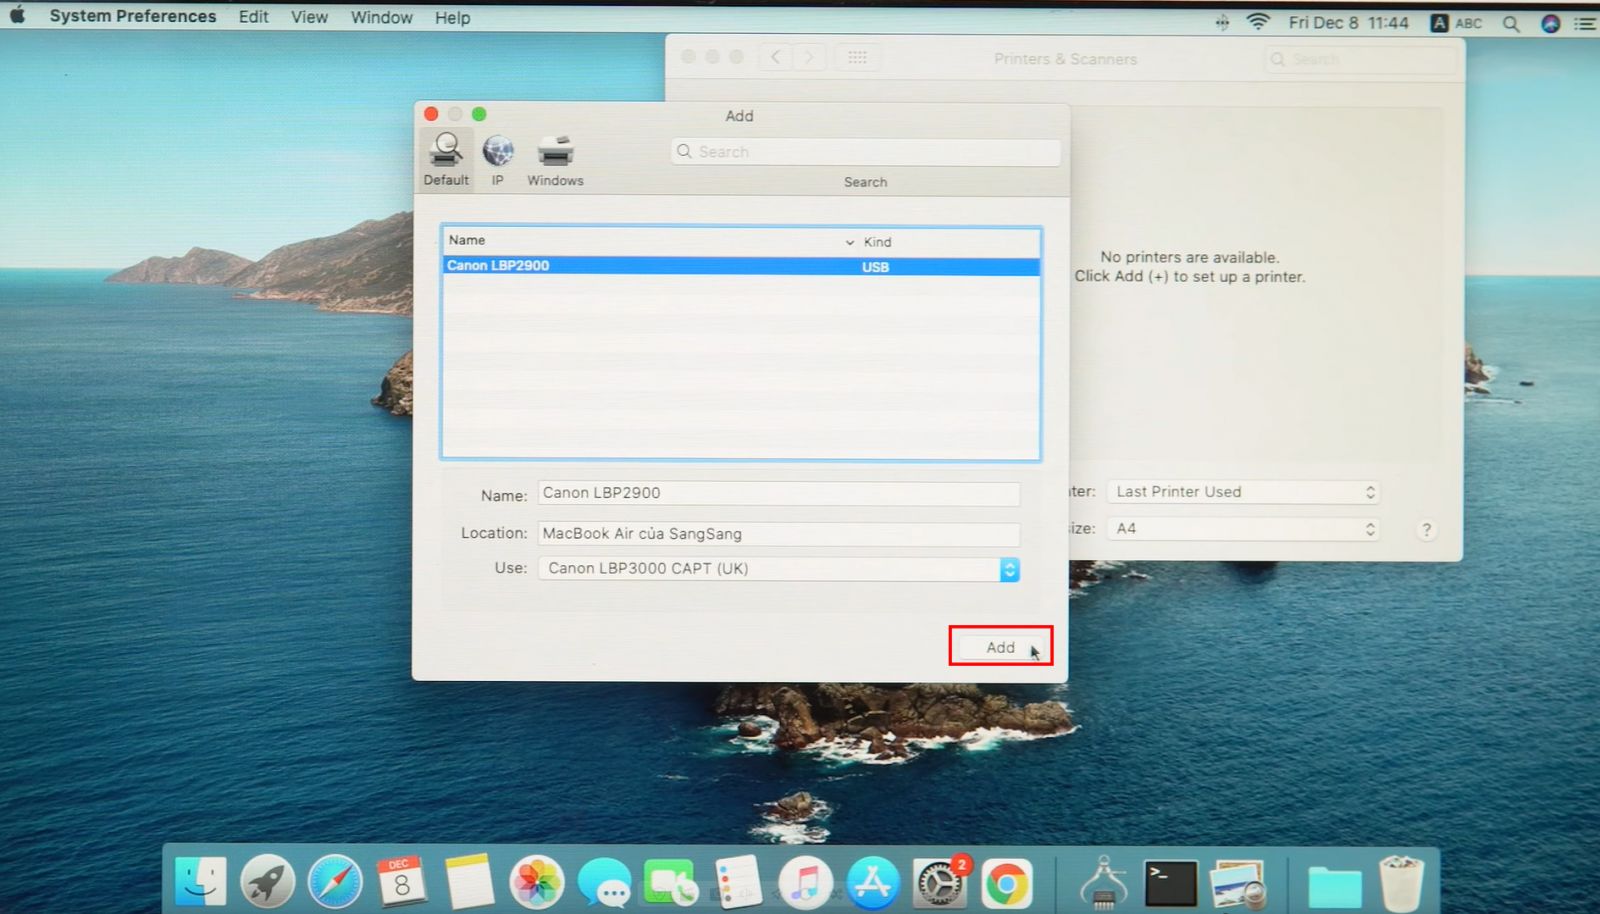Screen dimensions: 1600x914
Task: Open Messages from the Dock
Action: [604, 883]
